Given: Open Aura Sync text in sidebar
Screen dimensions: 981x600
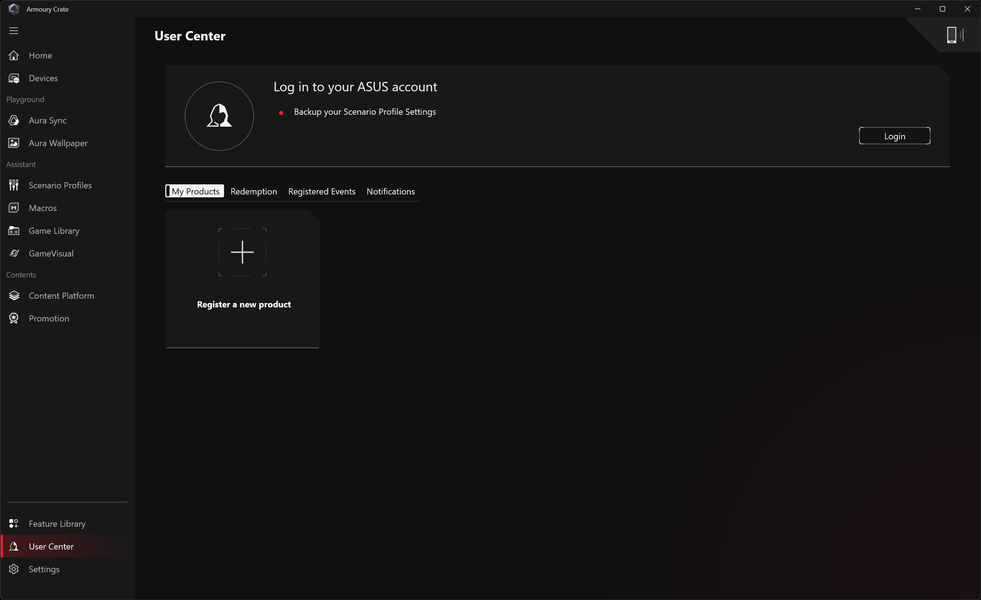Looking at the screenshot, I should click(x=48, y=120).
